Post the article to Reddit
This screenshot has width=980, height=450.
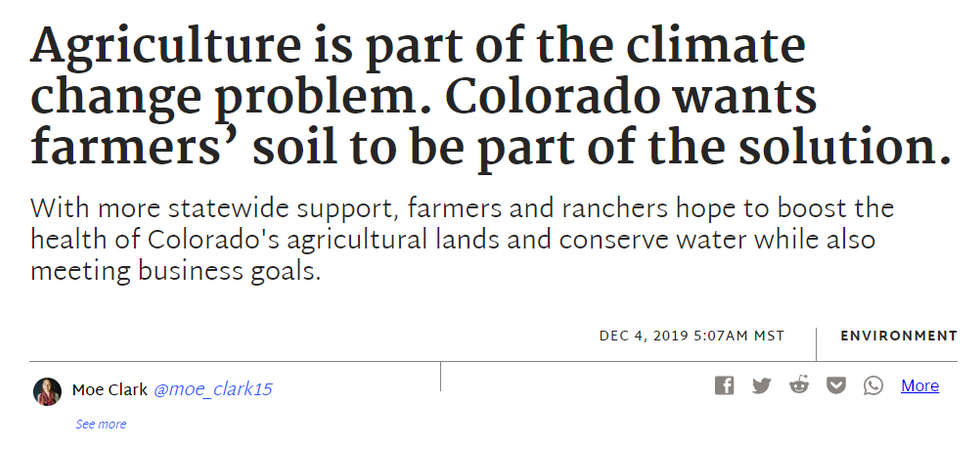coord(799,386)
